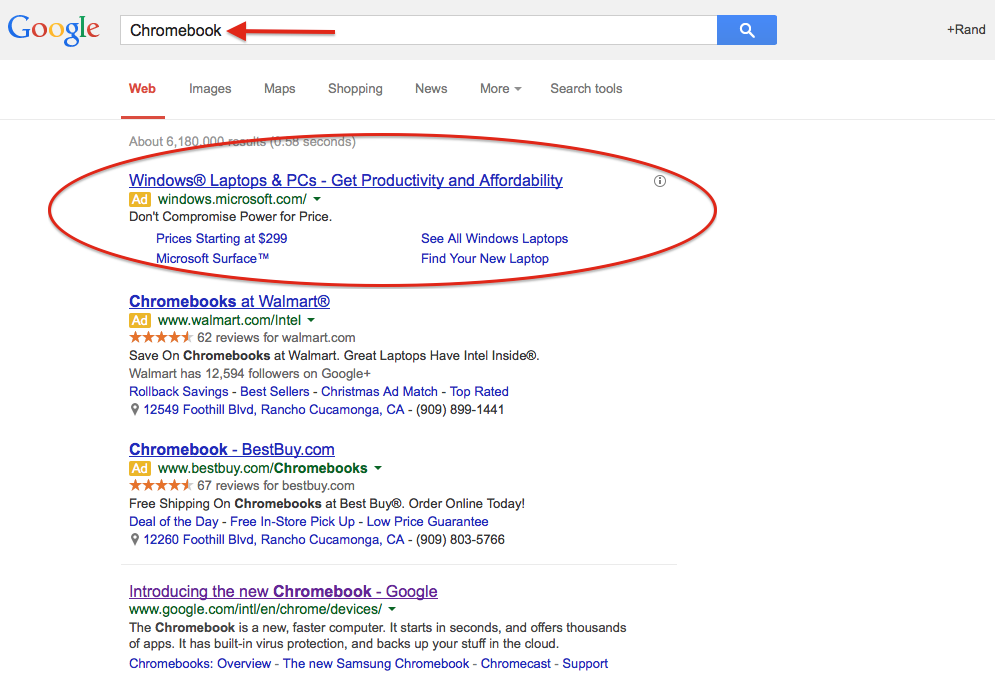995x679 pixels.
Task: Open the Windows Laptops & PCs ad headline
Action: [346, 181]
